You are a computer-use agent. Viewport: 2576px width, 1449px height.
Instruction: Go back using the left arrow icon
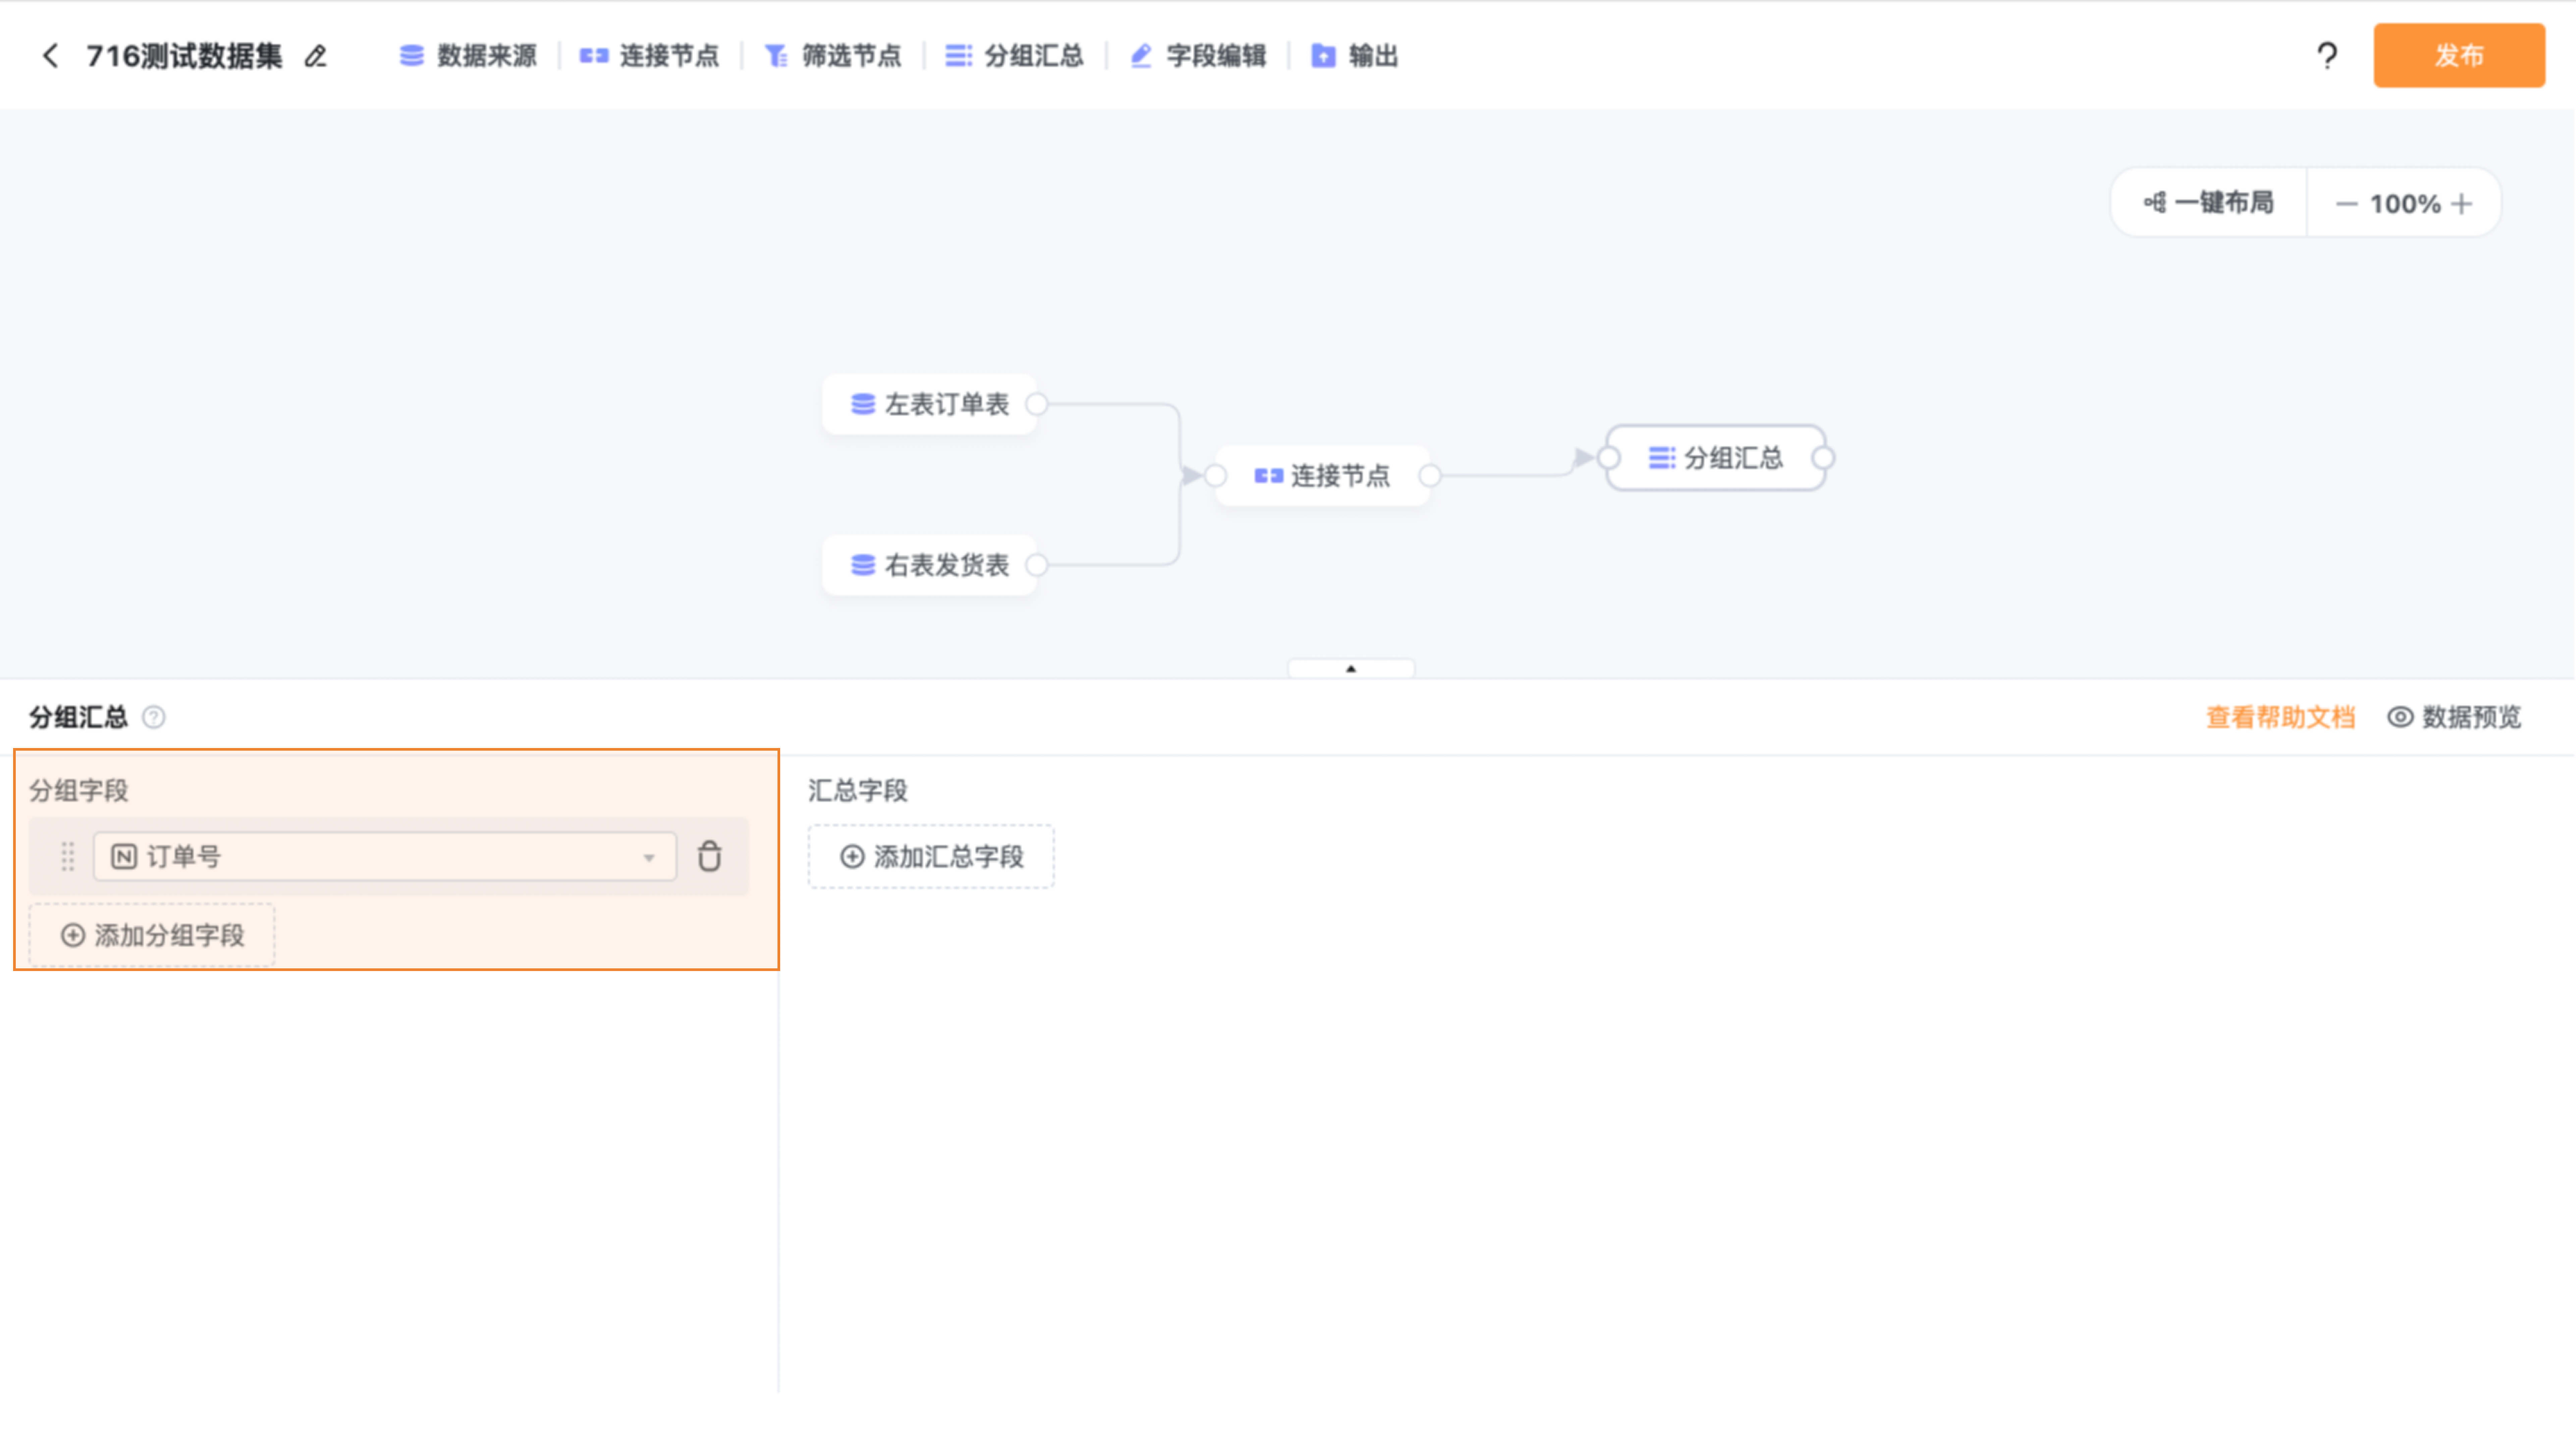coord(50,56)
